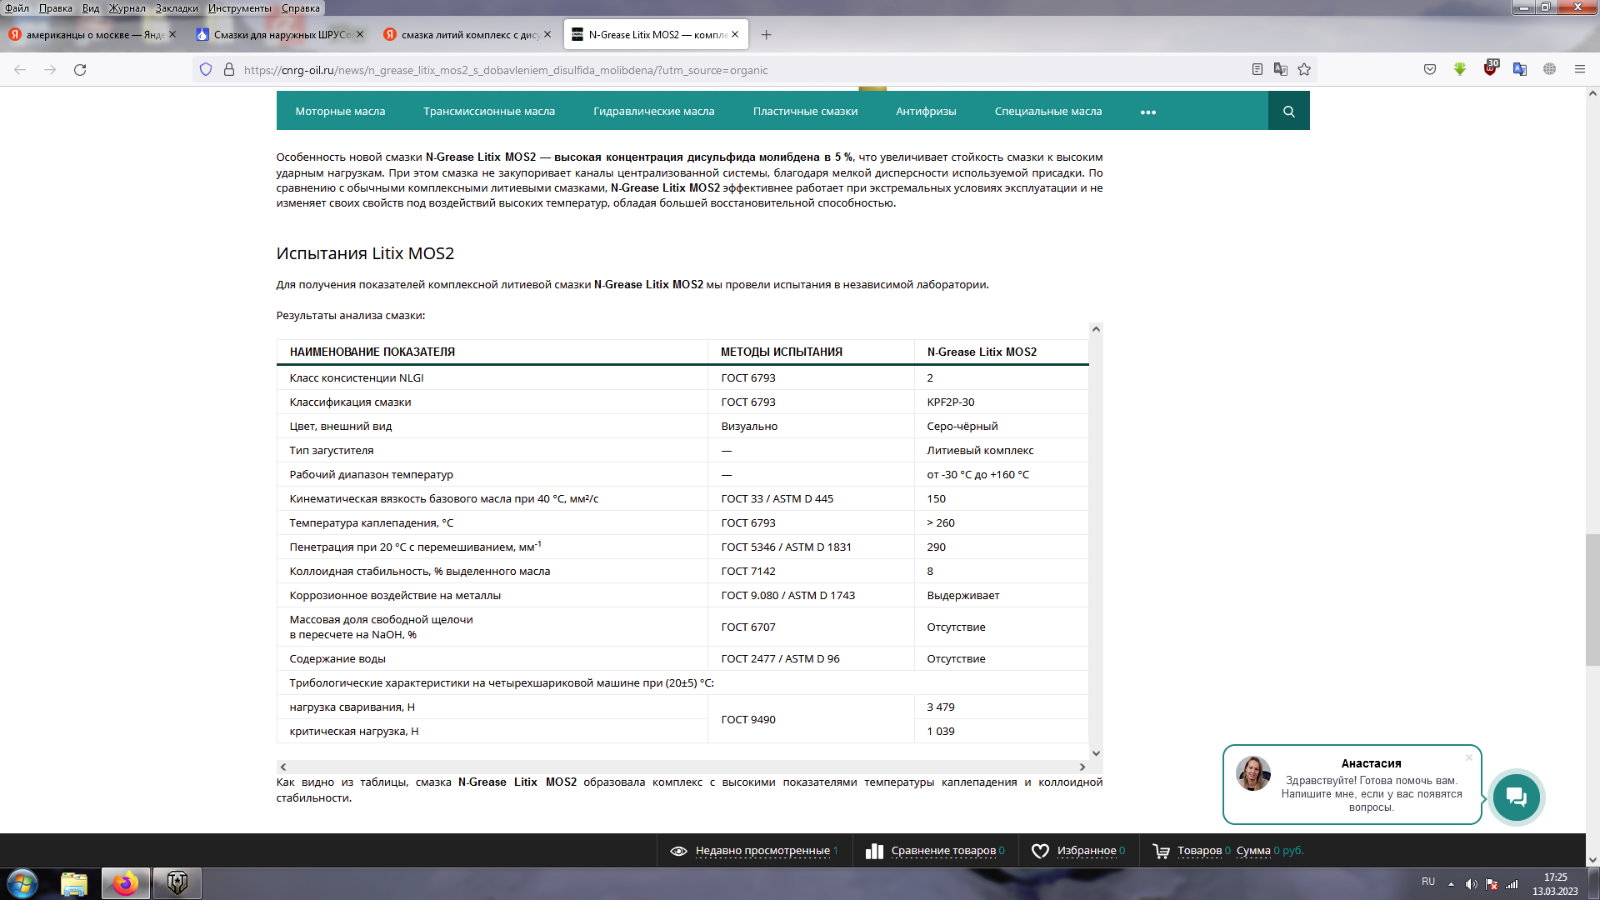Open Pocket save icon in toolbar

(x=1430, y=70)
